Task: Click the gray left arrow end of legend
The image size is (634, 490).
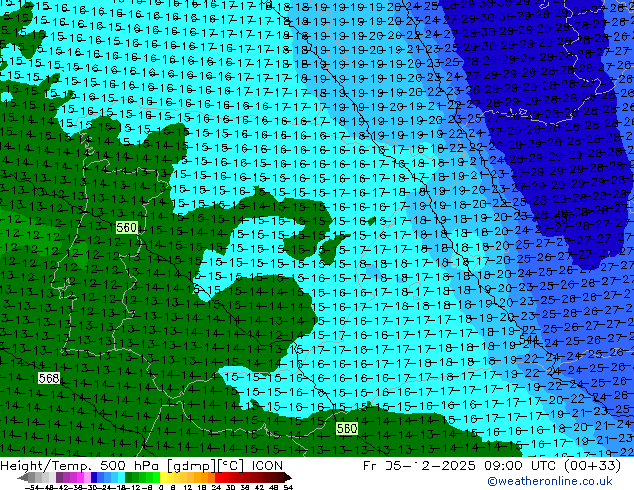Action: tap(23, 477)
